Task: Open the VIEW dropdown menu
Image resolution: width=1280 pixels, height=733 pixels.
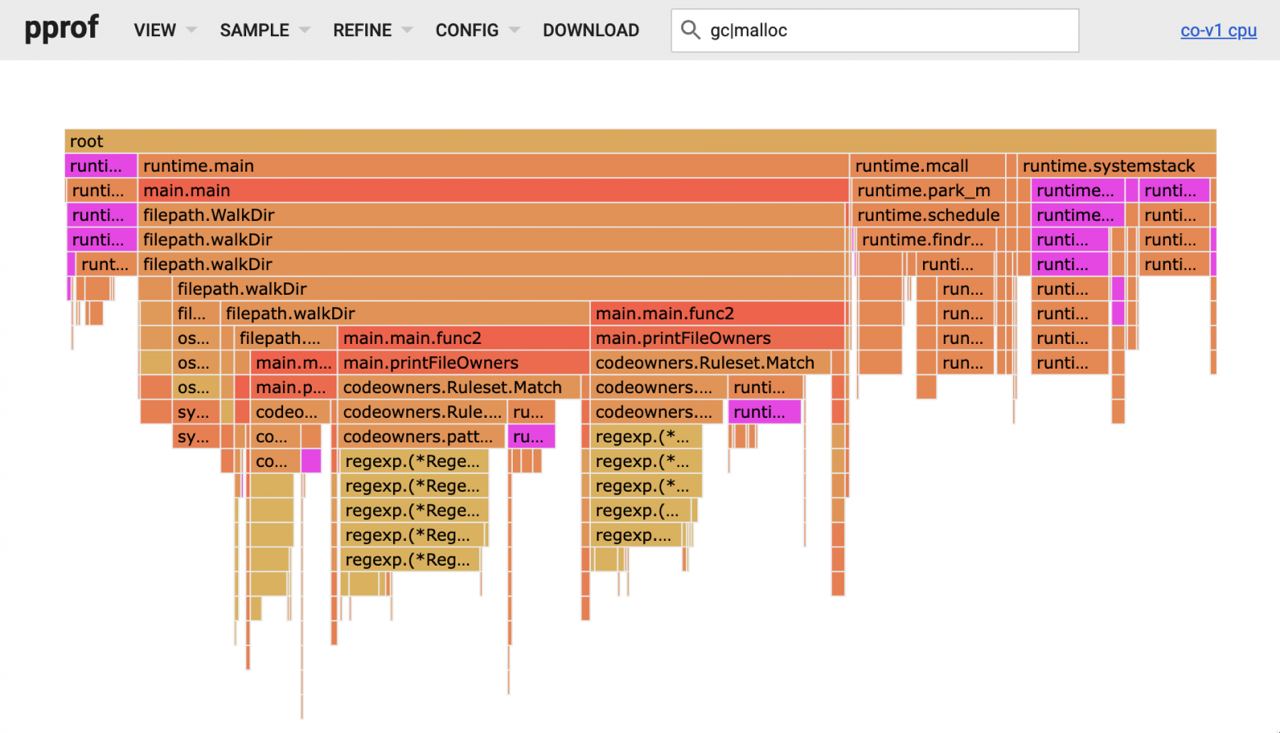Action: pyautogui.click(x=165, y=30)
